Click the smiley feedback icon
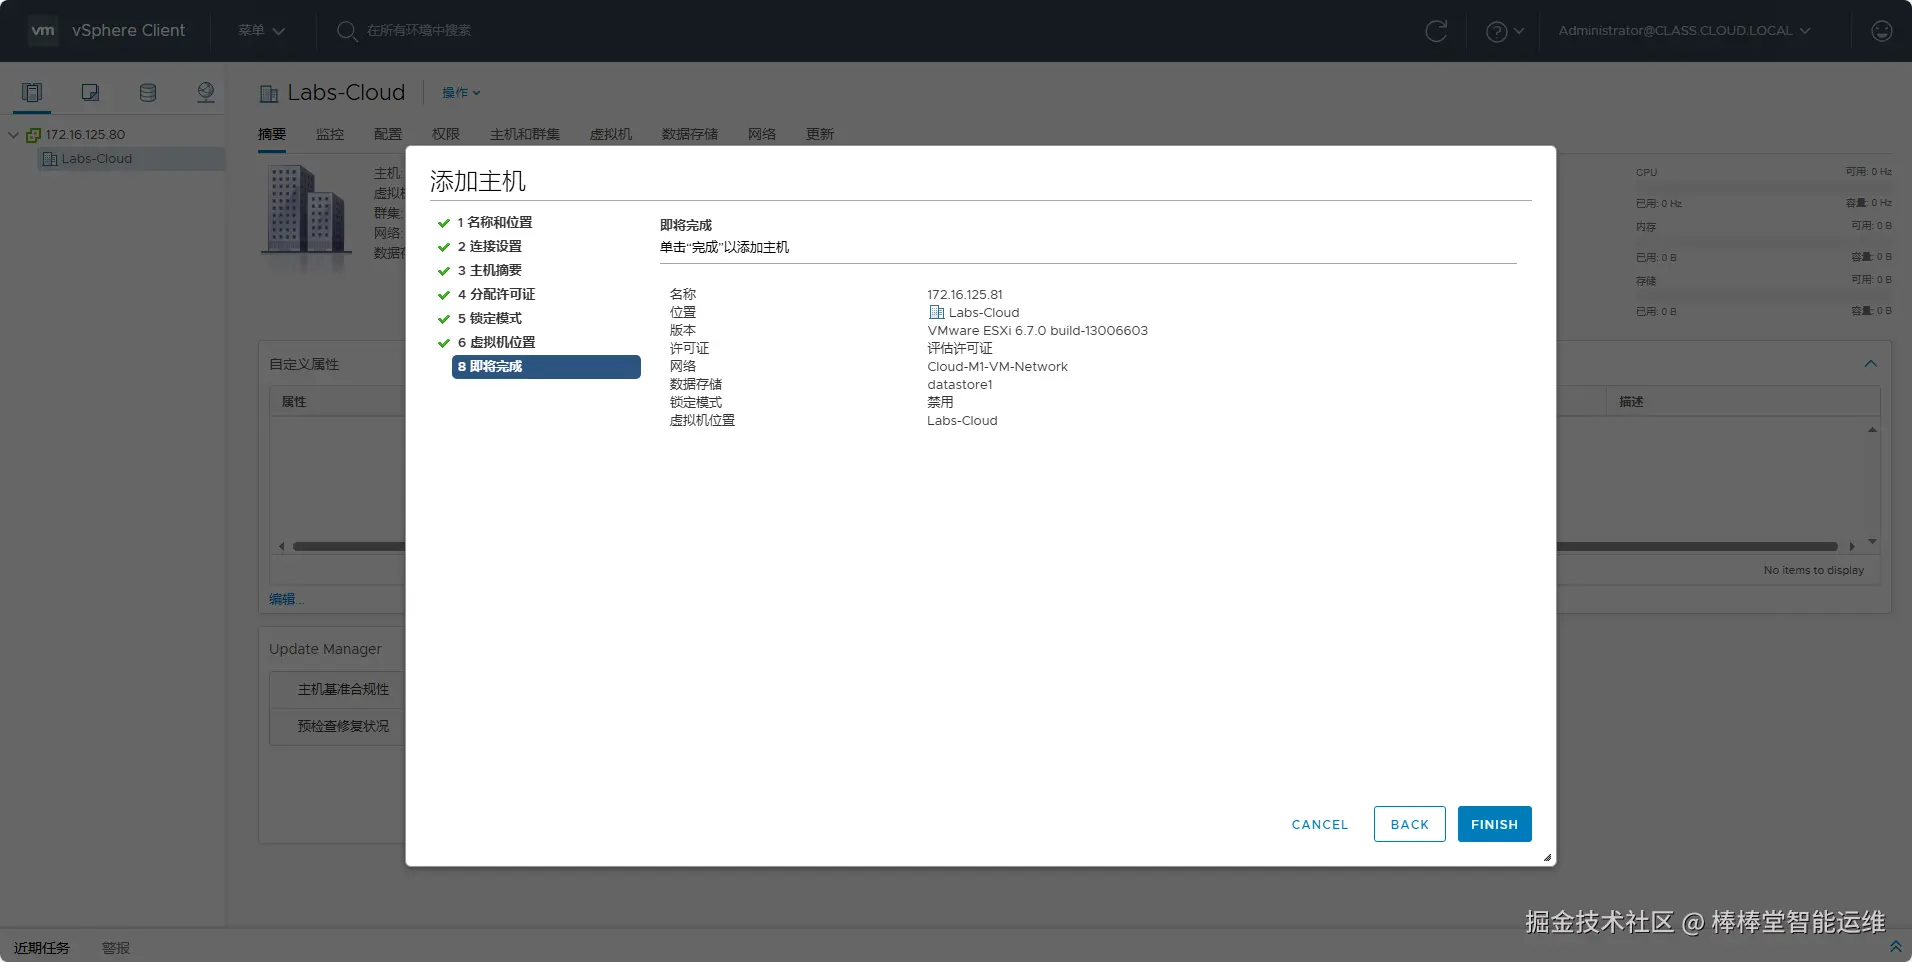This screenshot has height=962, width=1912. (1882, 31)
